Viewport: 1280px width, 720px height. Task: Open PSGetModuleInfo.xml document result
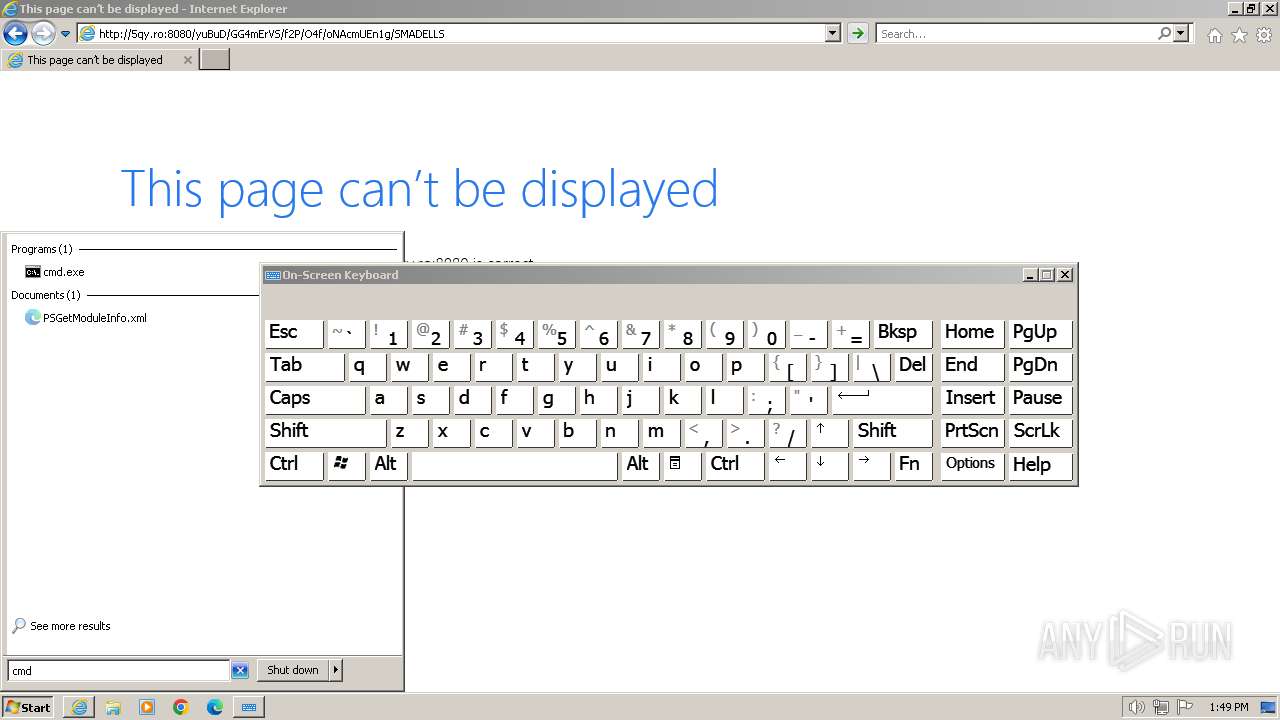86,318
